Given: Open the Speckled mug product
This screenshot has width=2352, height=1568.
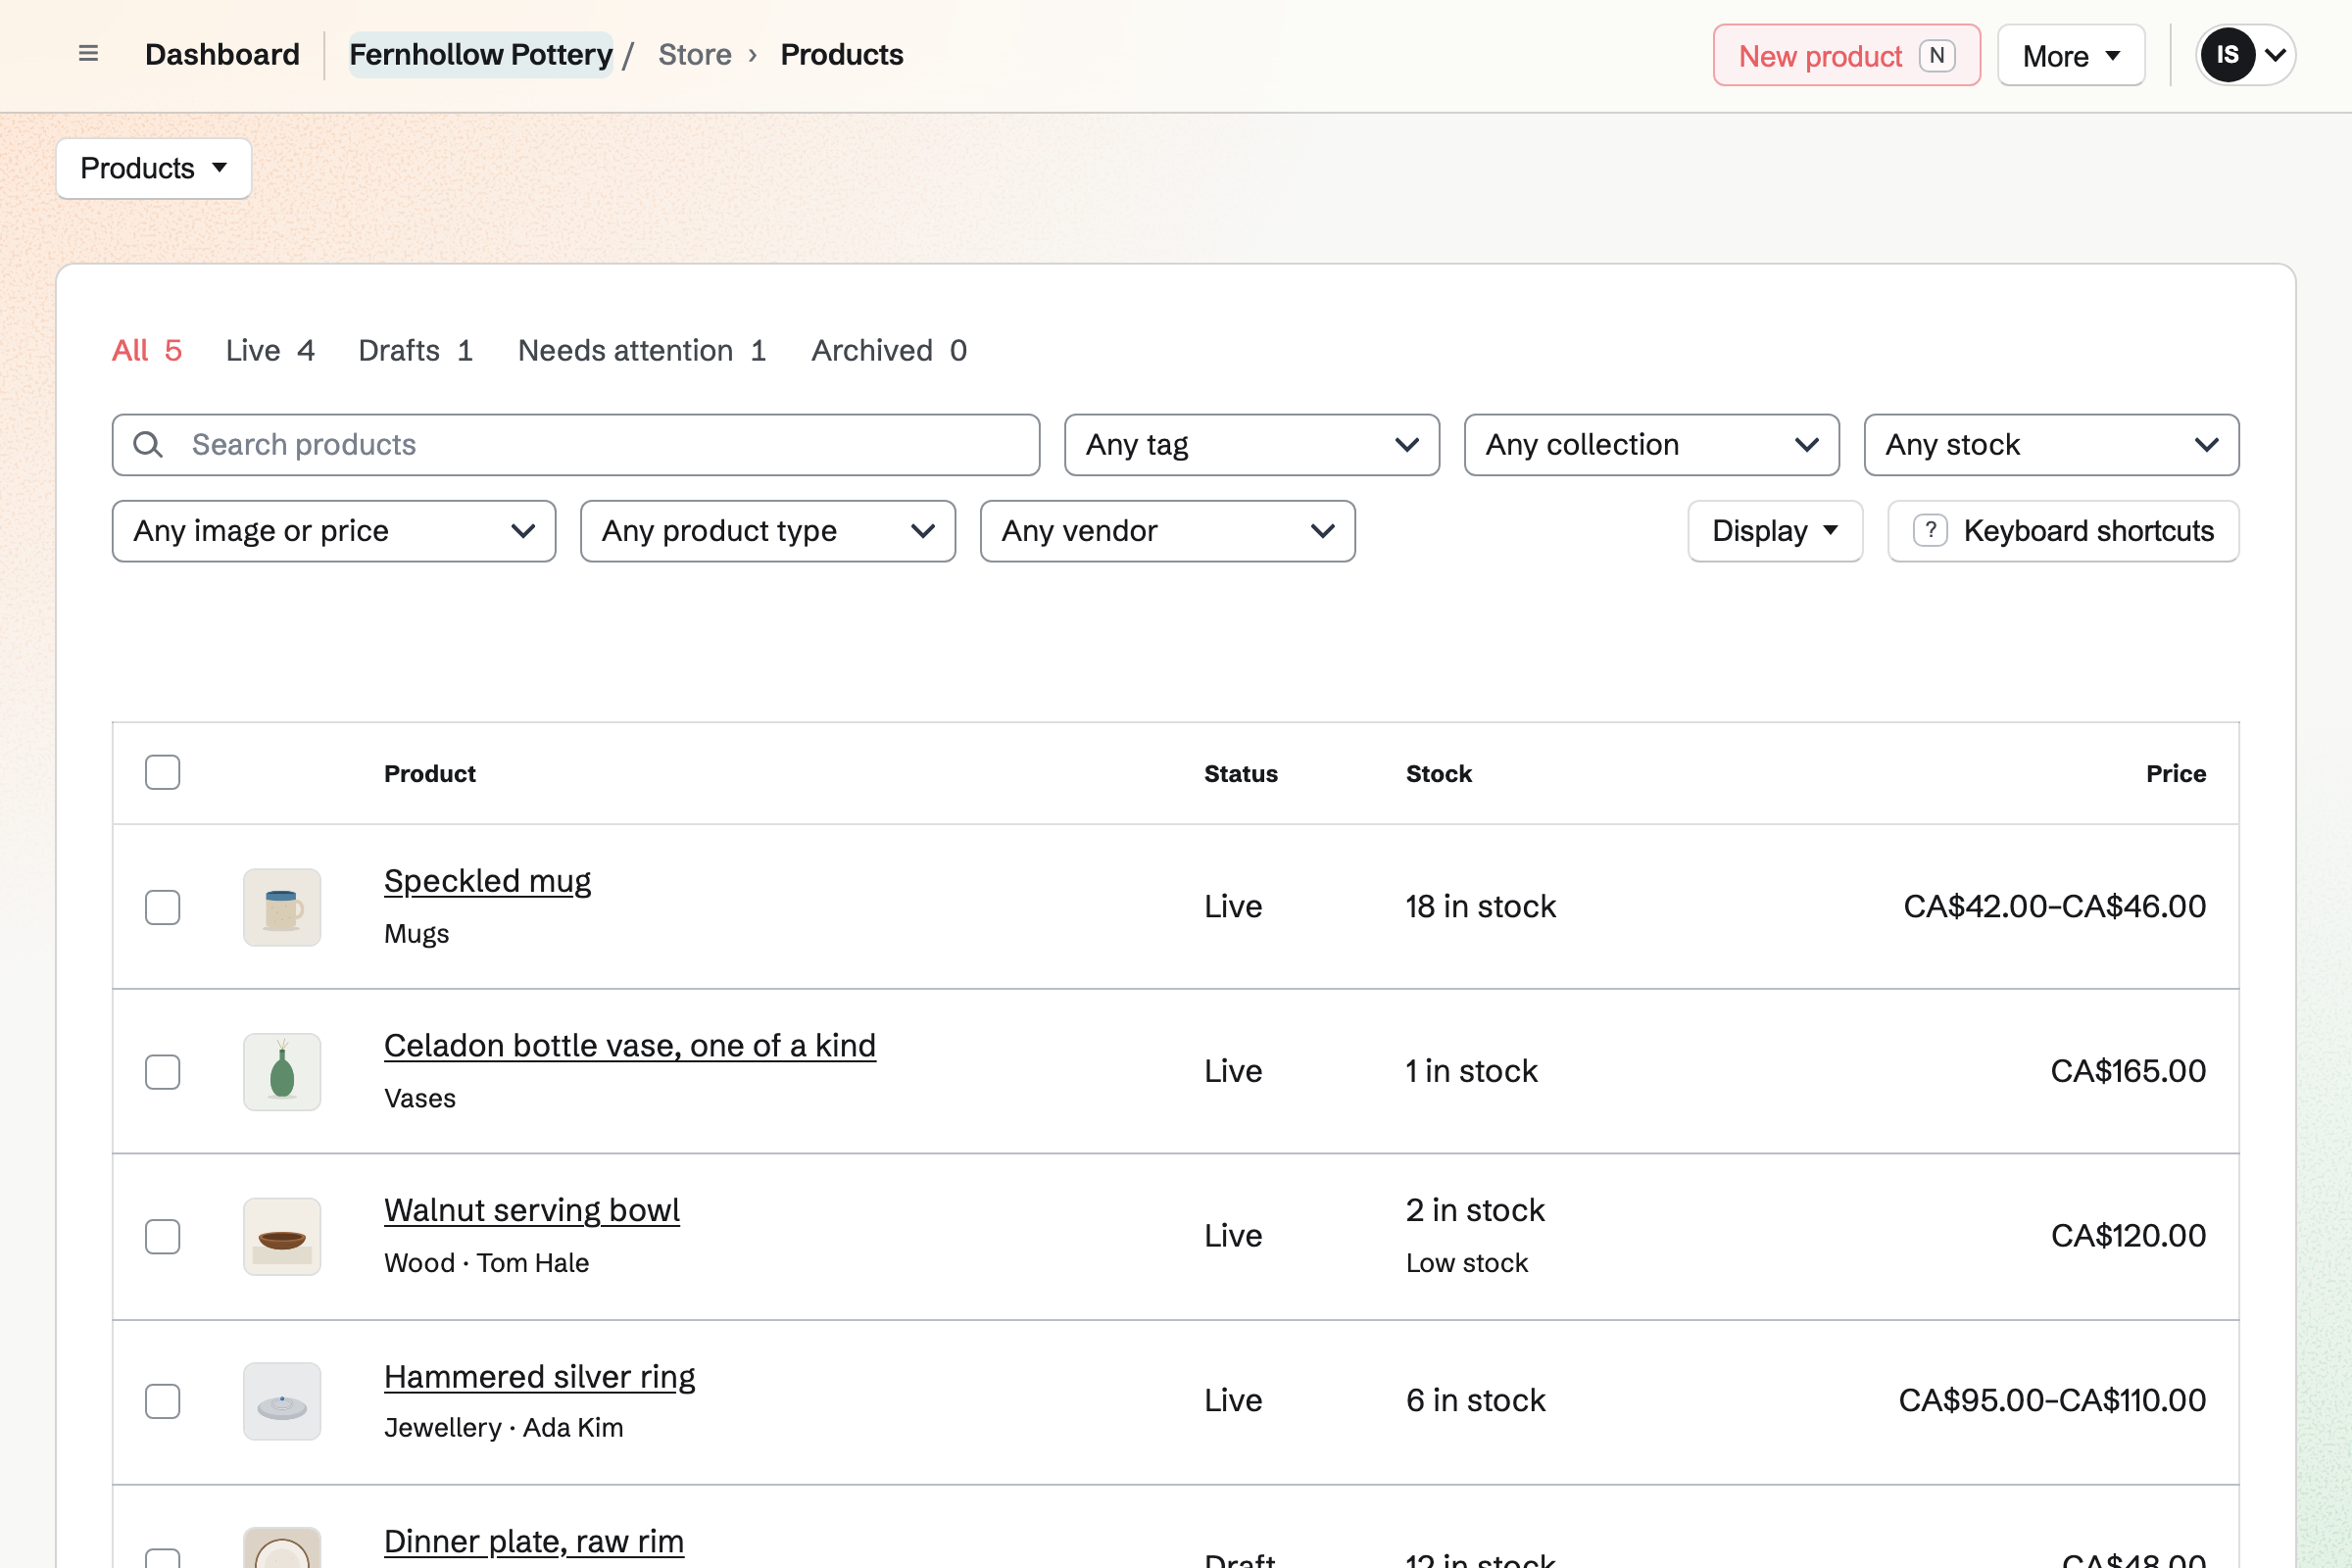Looking at the screenshot, I should [x=487, y=881].
